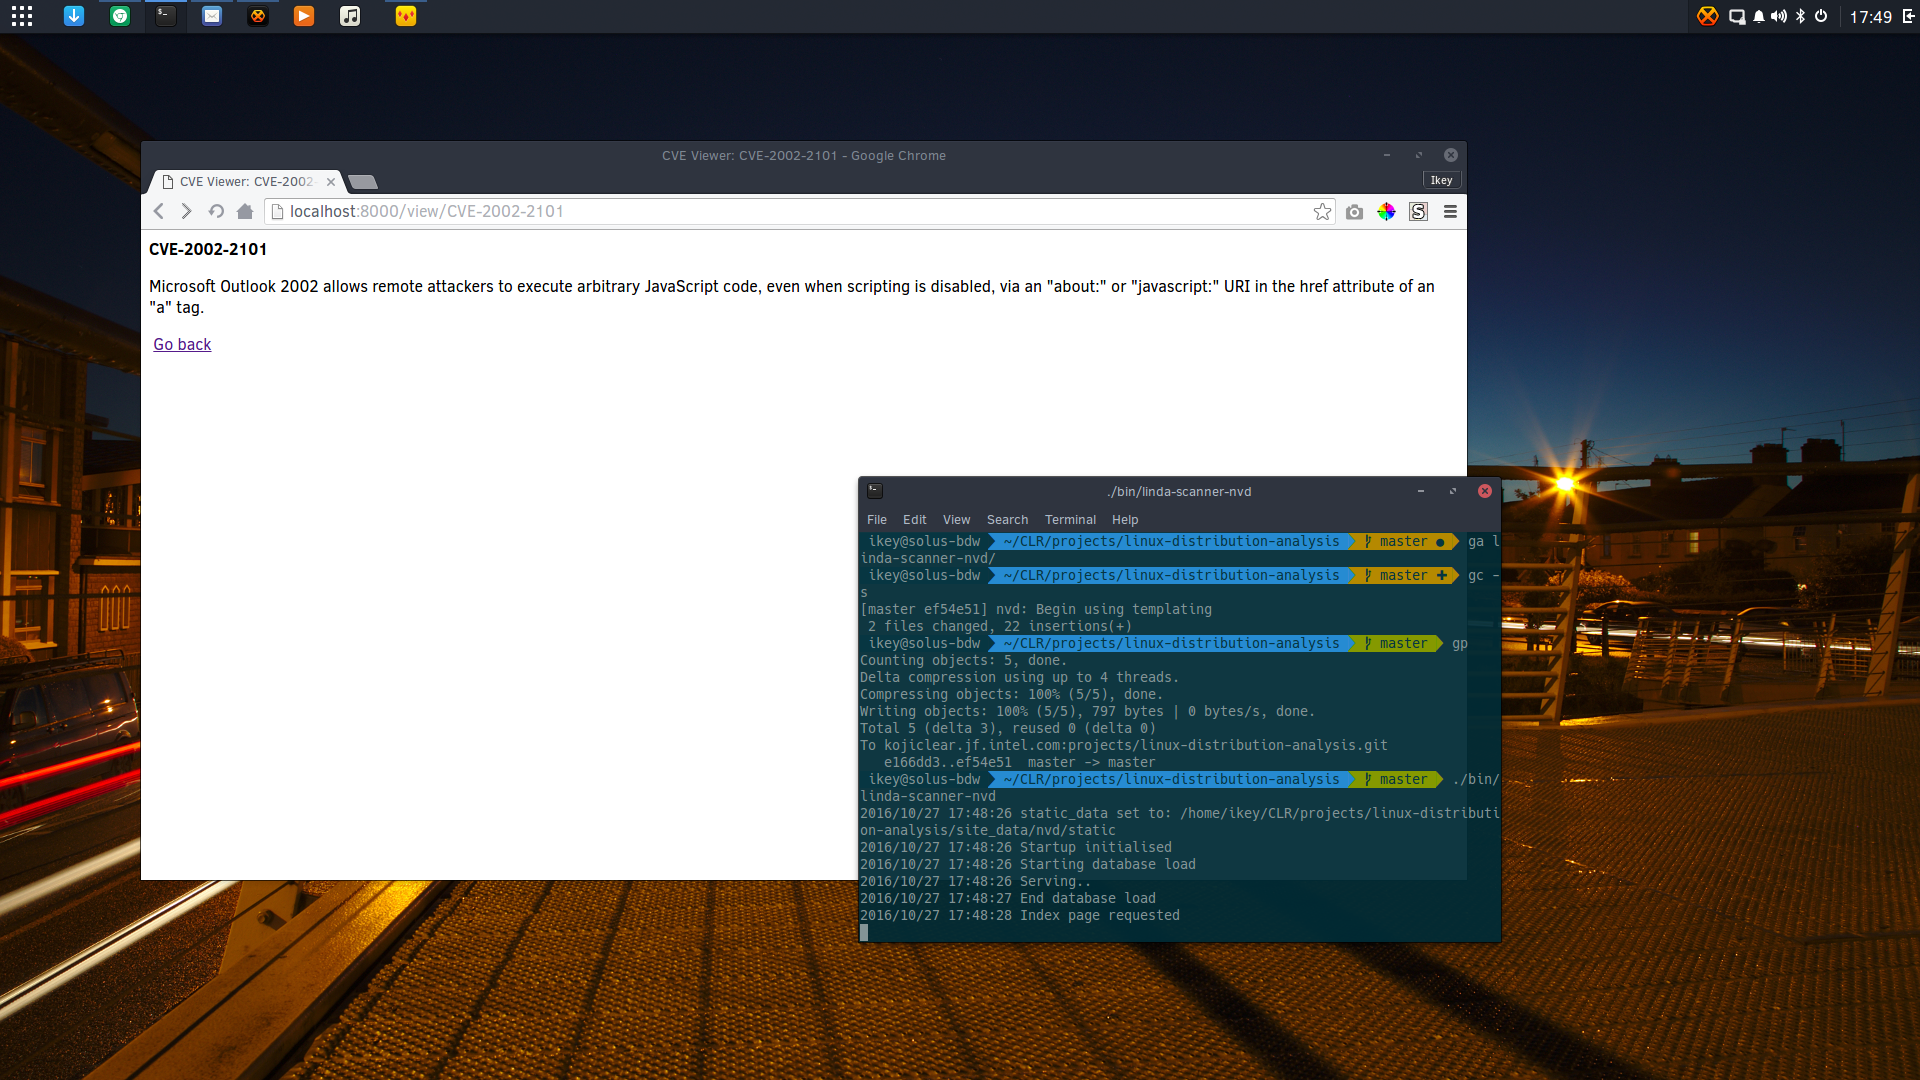Click the Ikey profile button
The width and height of the screenshot is (1920, 1080).
pyautogui.click(x=1441, y=180)
